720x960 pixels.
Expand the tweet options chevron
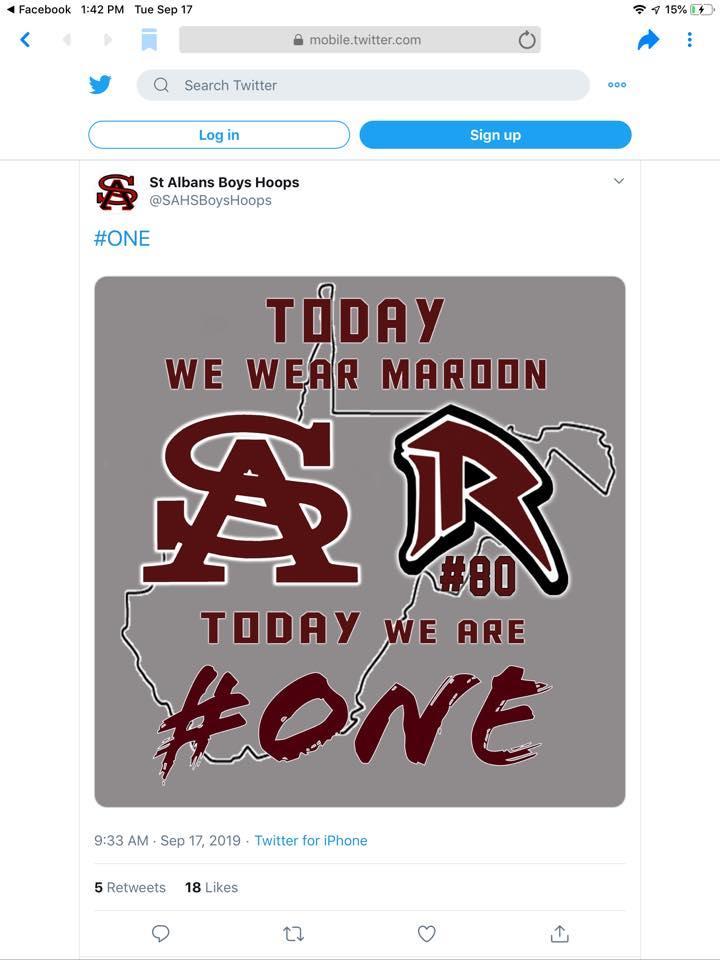click(618, 181)
